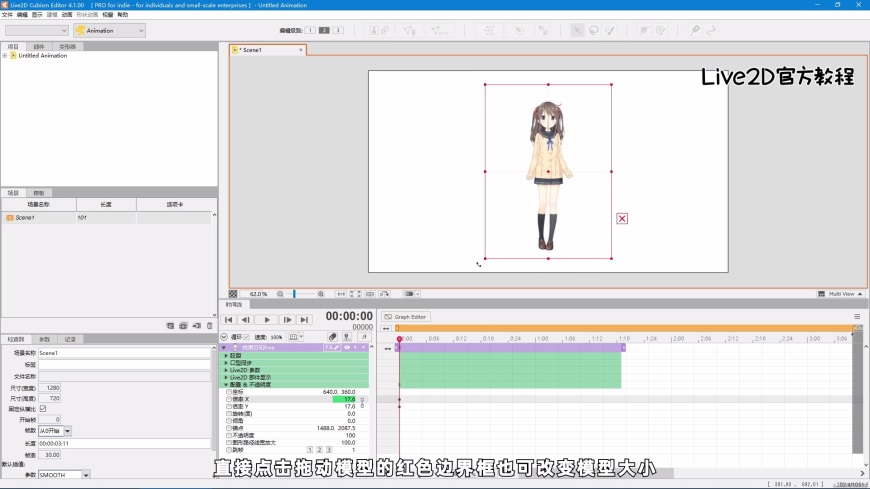
Task: Jump to the last frame
Action: [x=304, y=320]
